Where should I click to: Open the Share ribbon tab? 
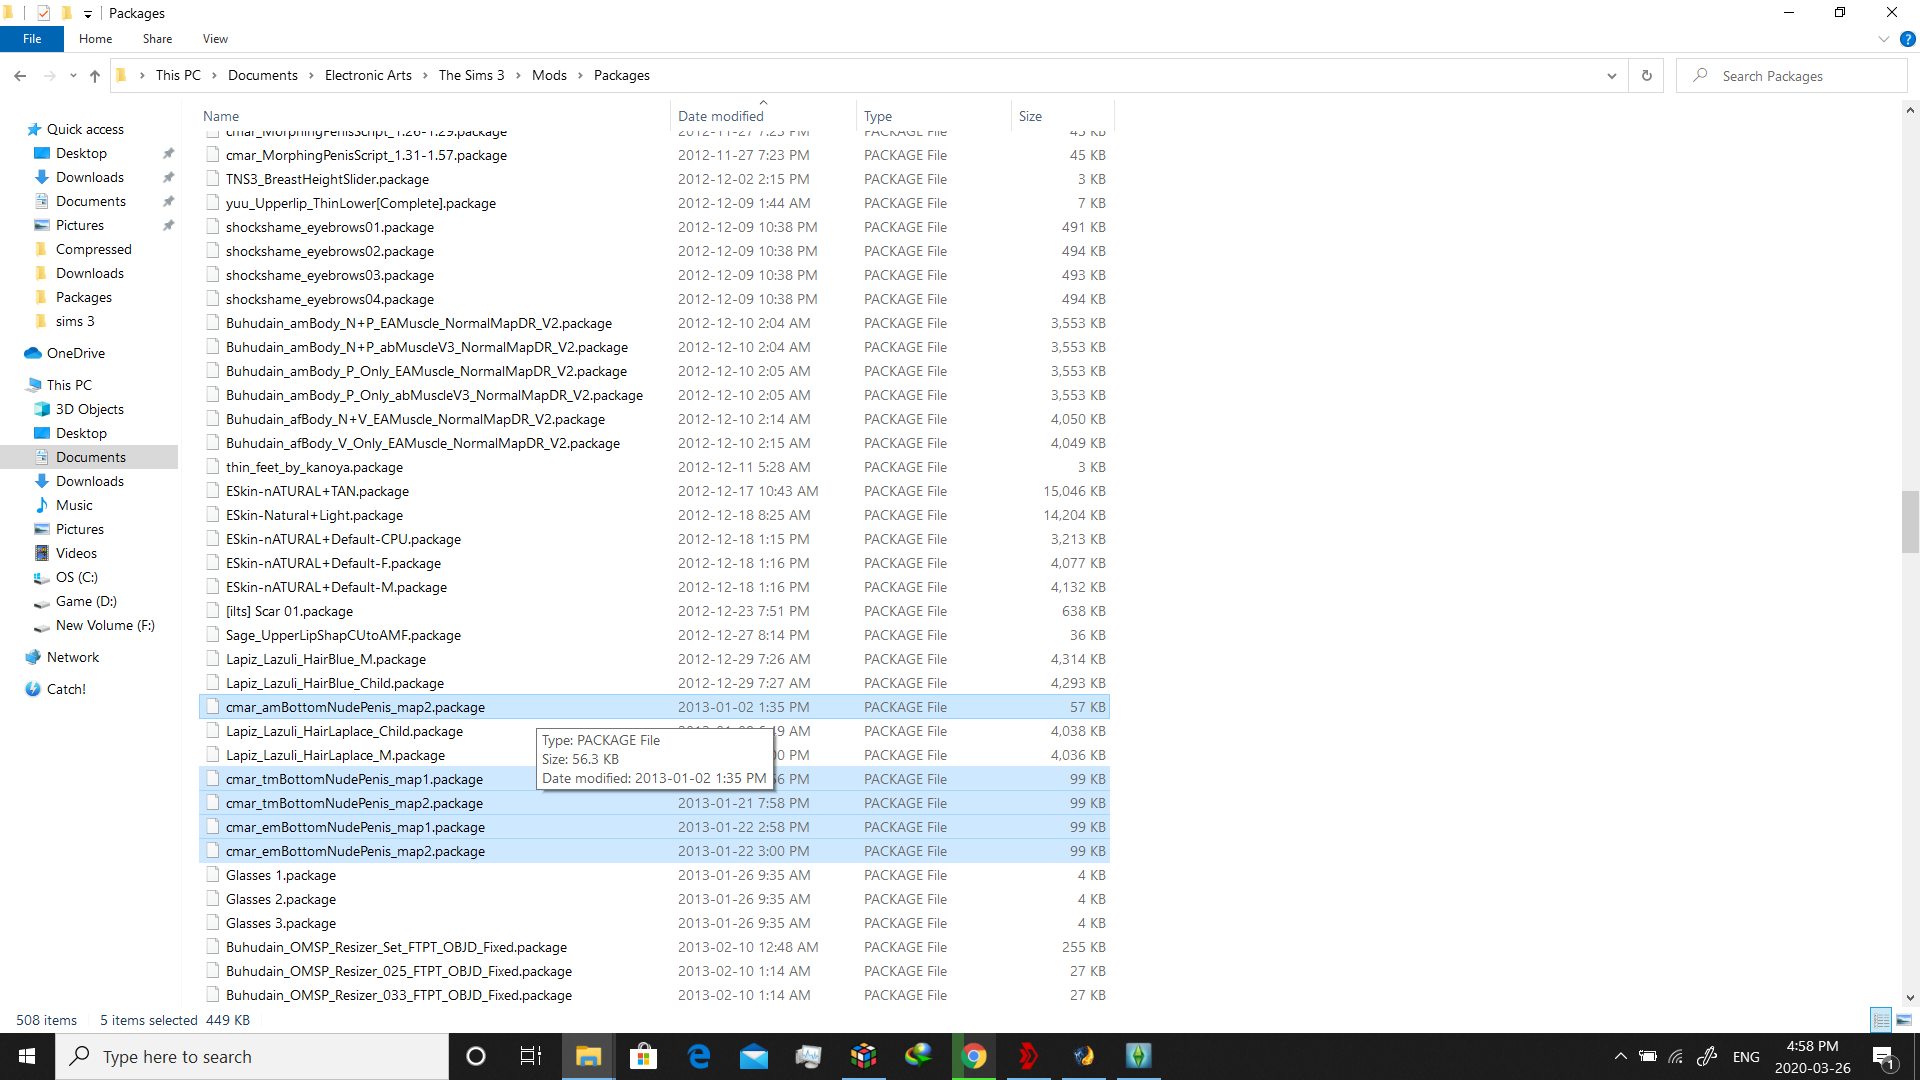(157, 39)
